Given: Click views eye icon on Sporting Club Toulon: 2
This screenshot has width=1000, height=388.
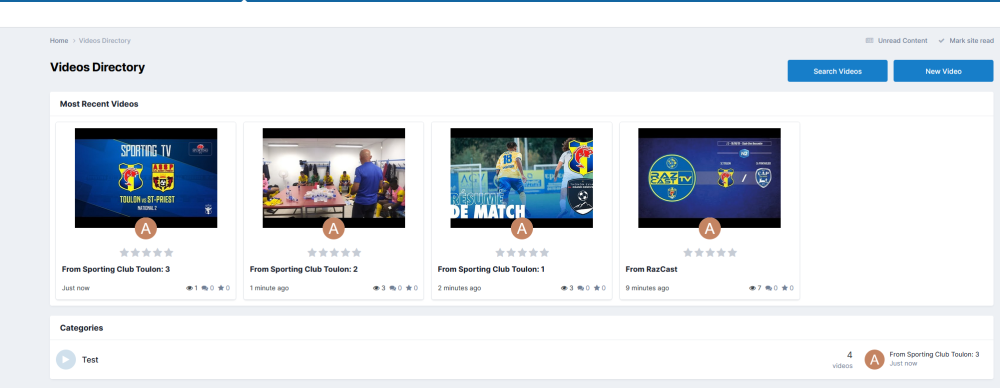Looking at the screenshot, I should point(376,288).
